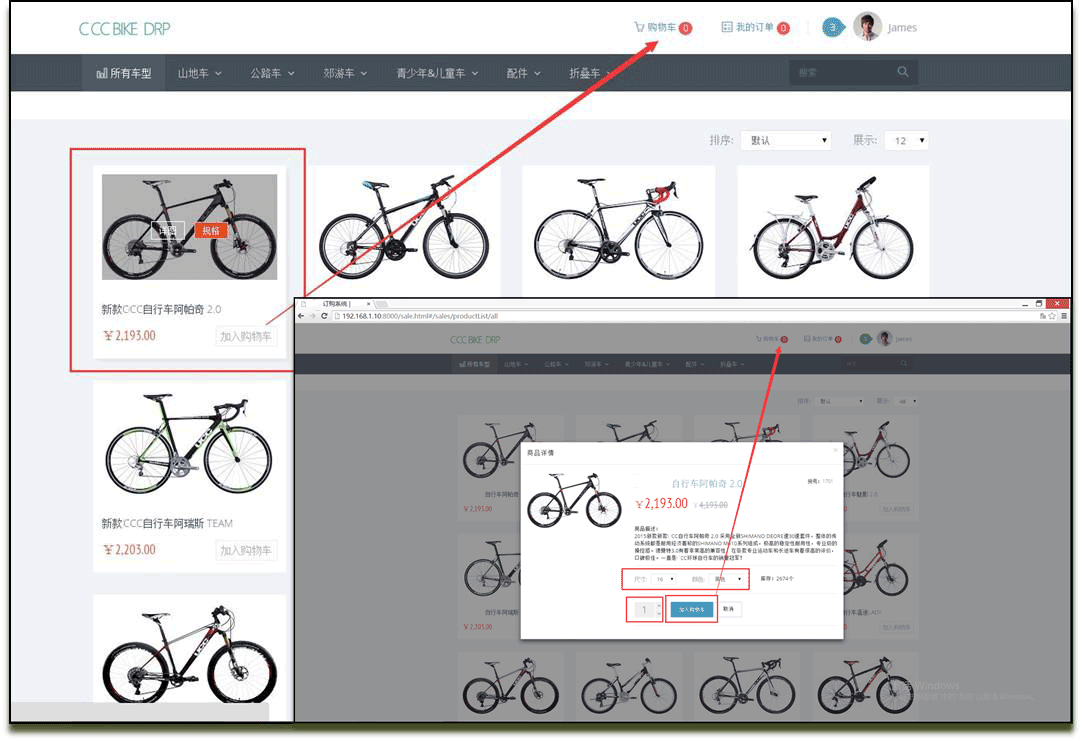Reload the page in the inset browser window
The height and width of the screenshot is (741, 1082).
pyautogui.click(x=324, y=316)
